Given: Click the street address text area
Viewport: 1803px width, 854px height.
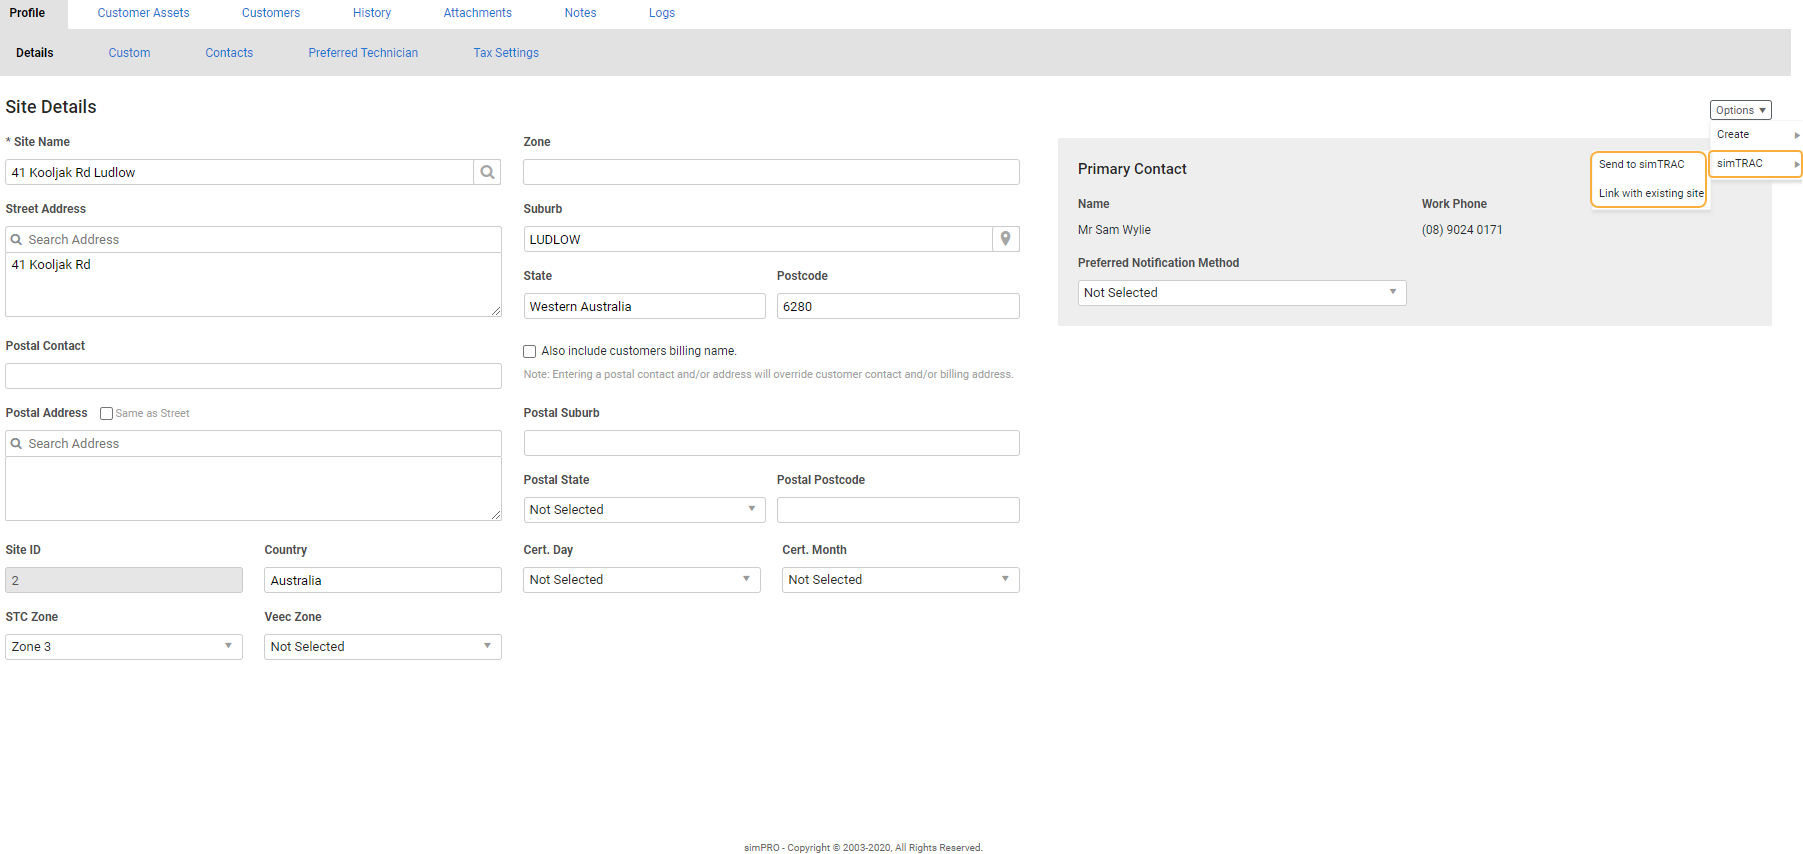Looking at the screenshot, I should (253, 285).
